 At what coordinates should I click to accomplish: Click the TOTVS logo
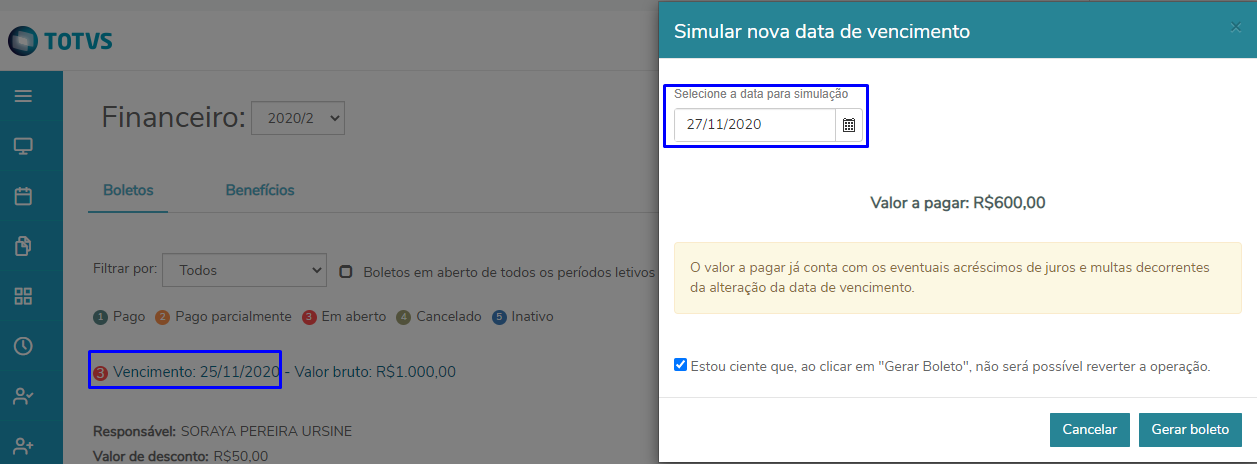(x=61, y=42)
